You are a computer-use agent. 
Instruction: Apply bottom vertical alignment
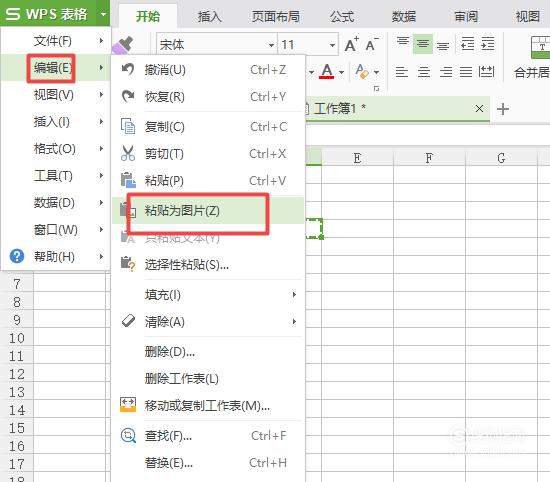pos(443,46)
